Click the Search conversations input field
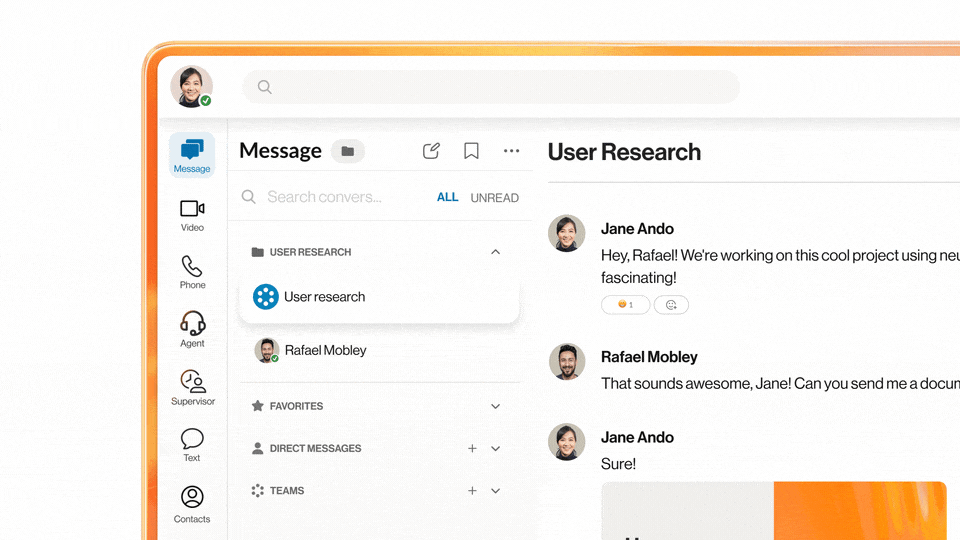The width and height of the screenshot is (960, 540). click(330, 197)
